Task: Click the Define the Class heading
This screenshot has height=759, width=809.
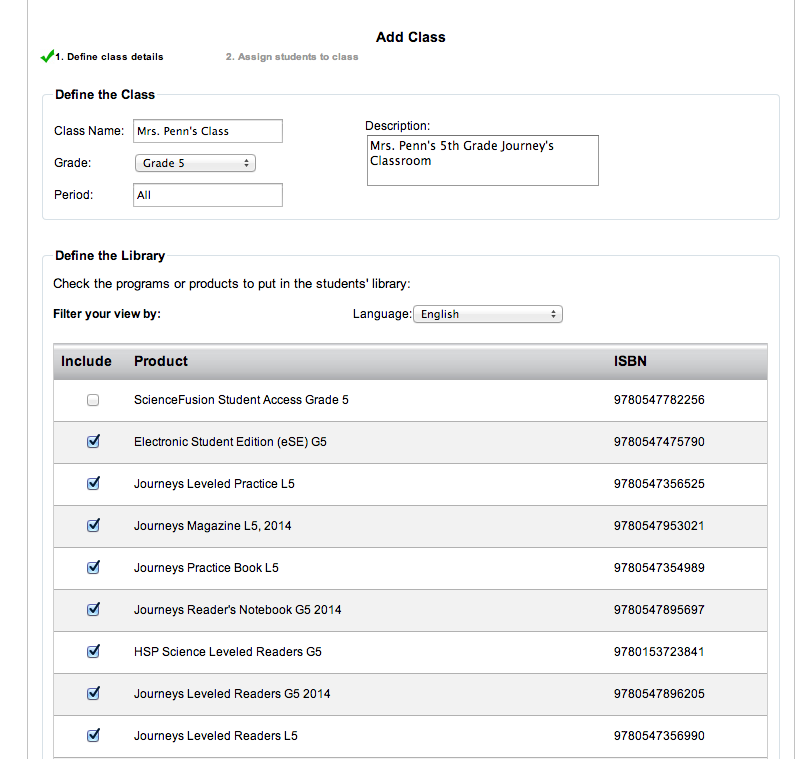Action: pyautogui.click(x=105, y=94)
